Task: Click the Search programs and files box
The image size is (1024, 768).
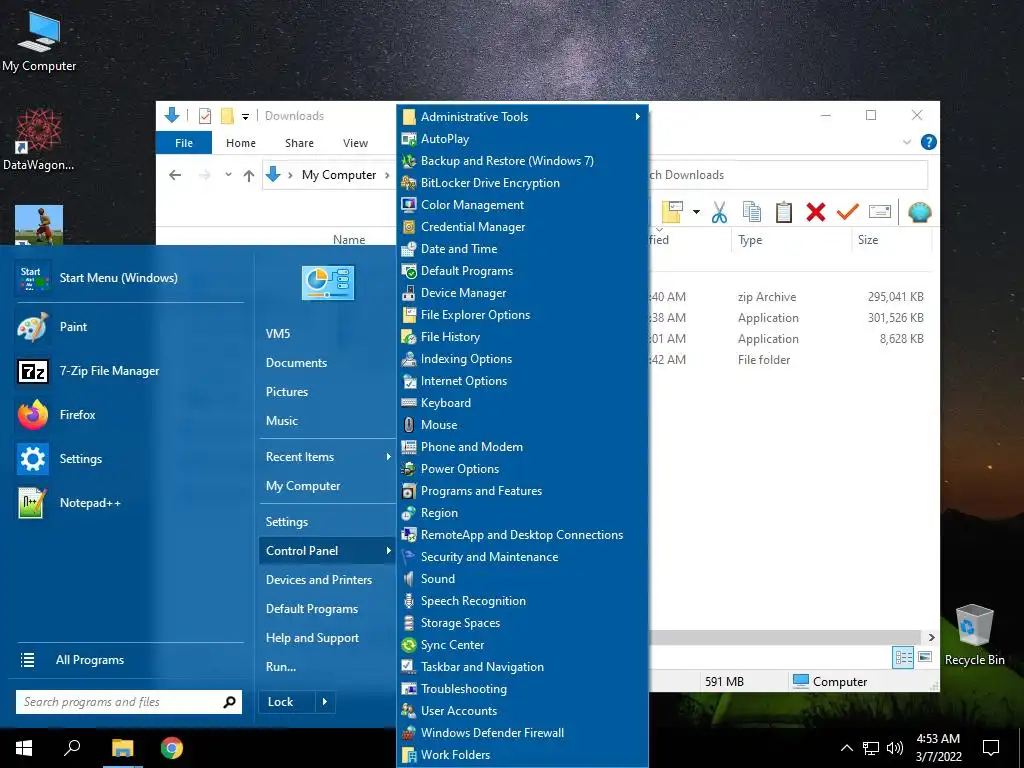Action: (129, 702)
